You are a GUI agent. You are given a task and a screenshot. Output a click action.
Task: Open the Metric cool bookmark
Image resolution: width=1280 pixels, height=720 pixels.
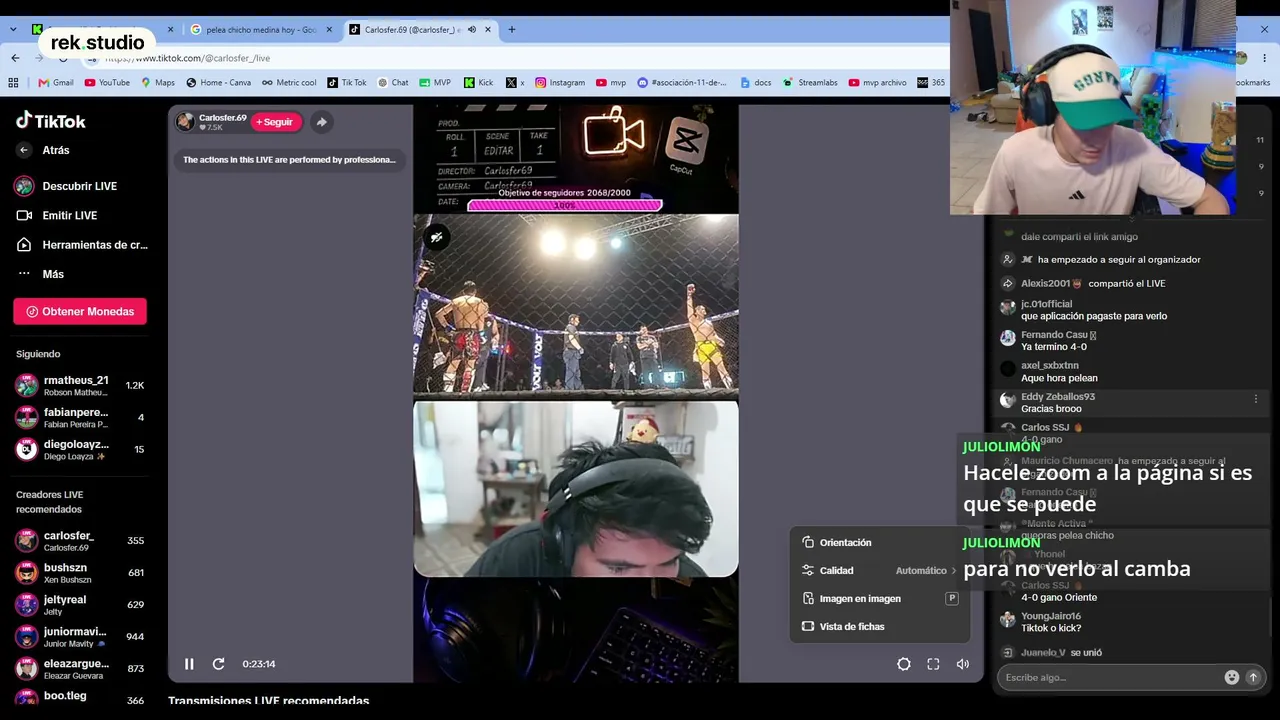289,83
